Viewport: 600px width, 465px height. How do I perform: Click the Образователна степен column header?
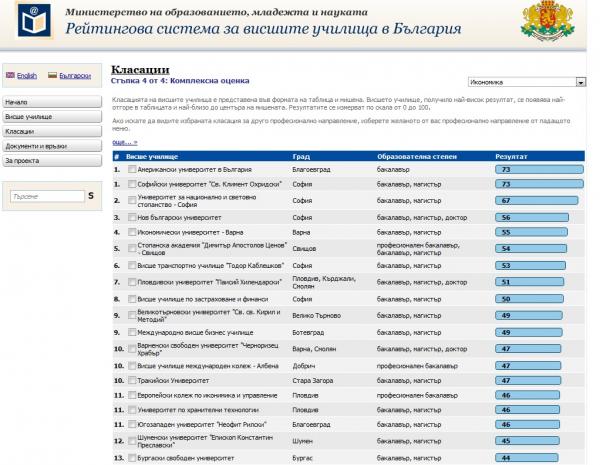coord(417,157)
